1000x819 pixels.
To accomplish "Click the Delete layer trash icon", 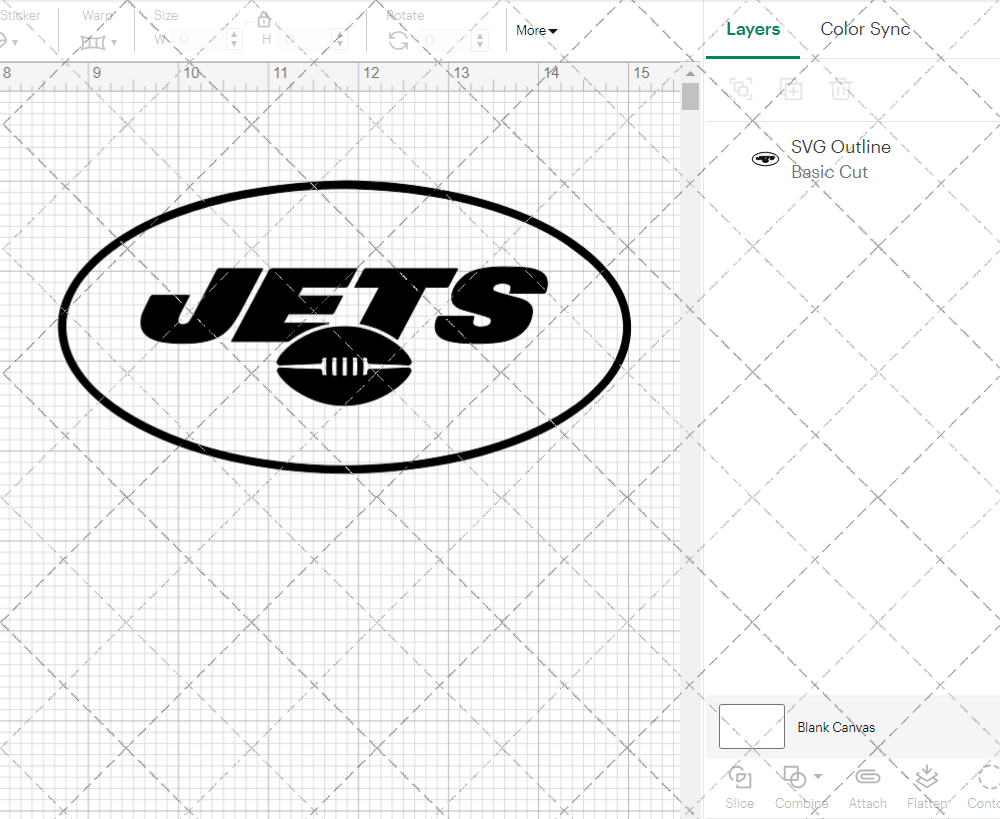I will coord(841,89).
